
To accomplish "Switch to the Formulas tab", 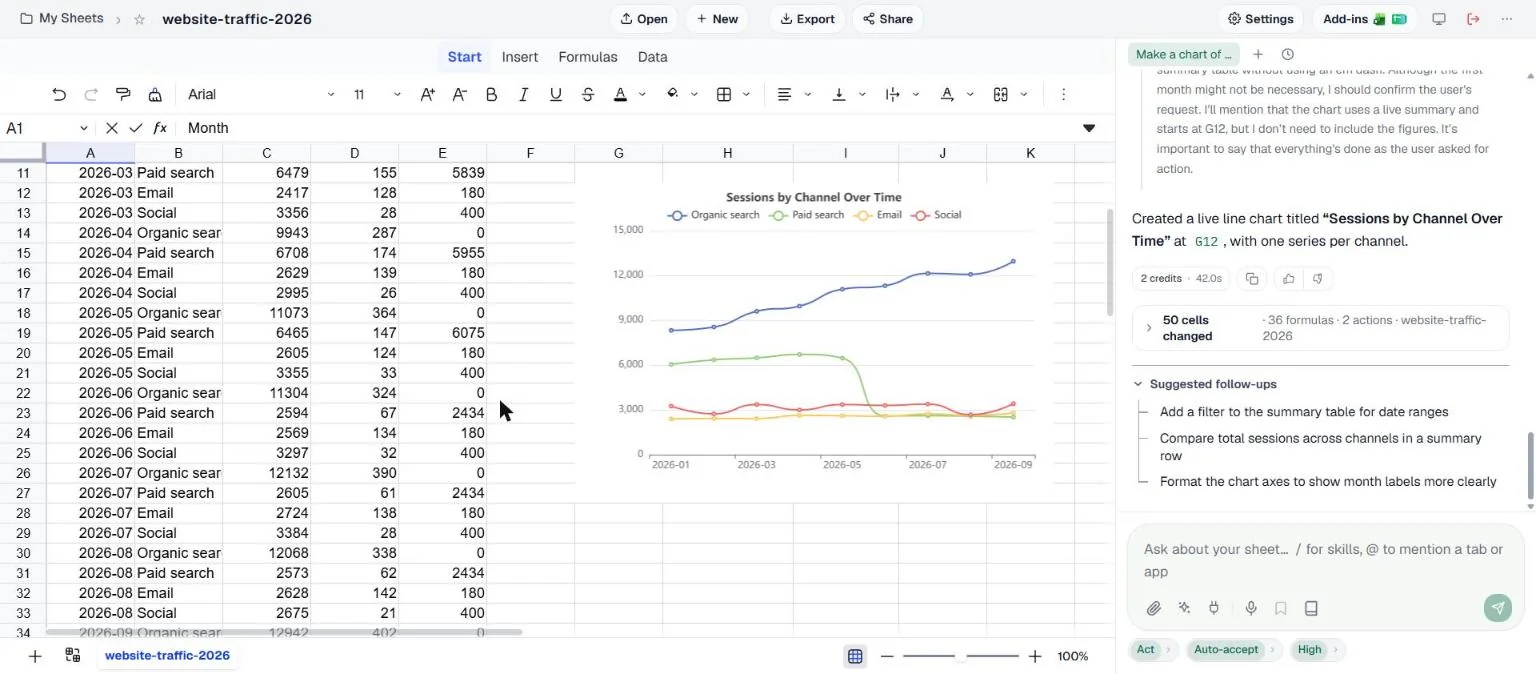I will [588, 57].
